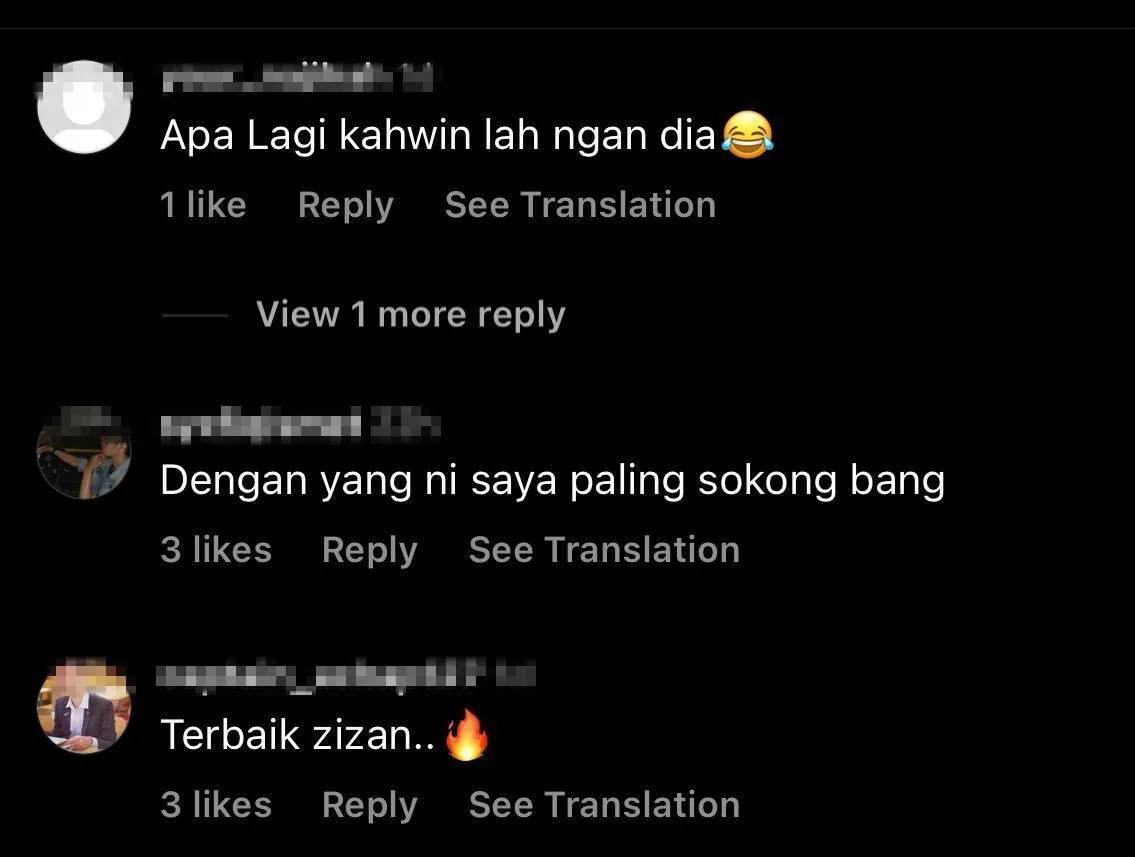See Translation for 'Terbaik zizan' comment
The width and height of the screenshot is (1135, 857).
point(604,805)
